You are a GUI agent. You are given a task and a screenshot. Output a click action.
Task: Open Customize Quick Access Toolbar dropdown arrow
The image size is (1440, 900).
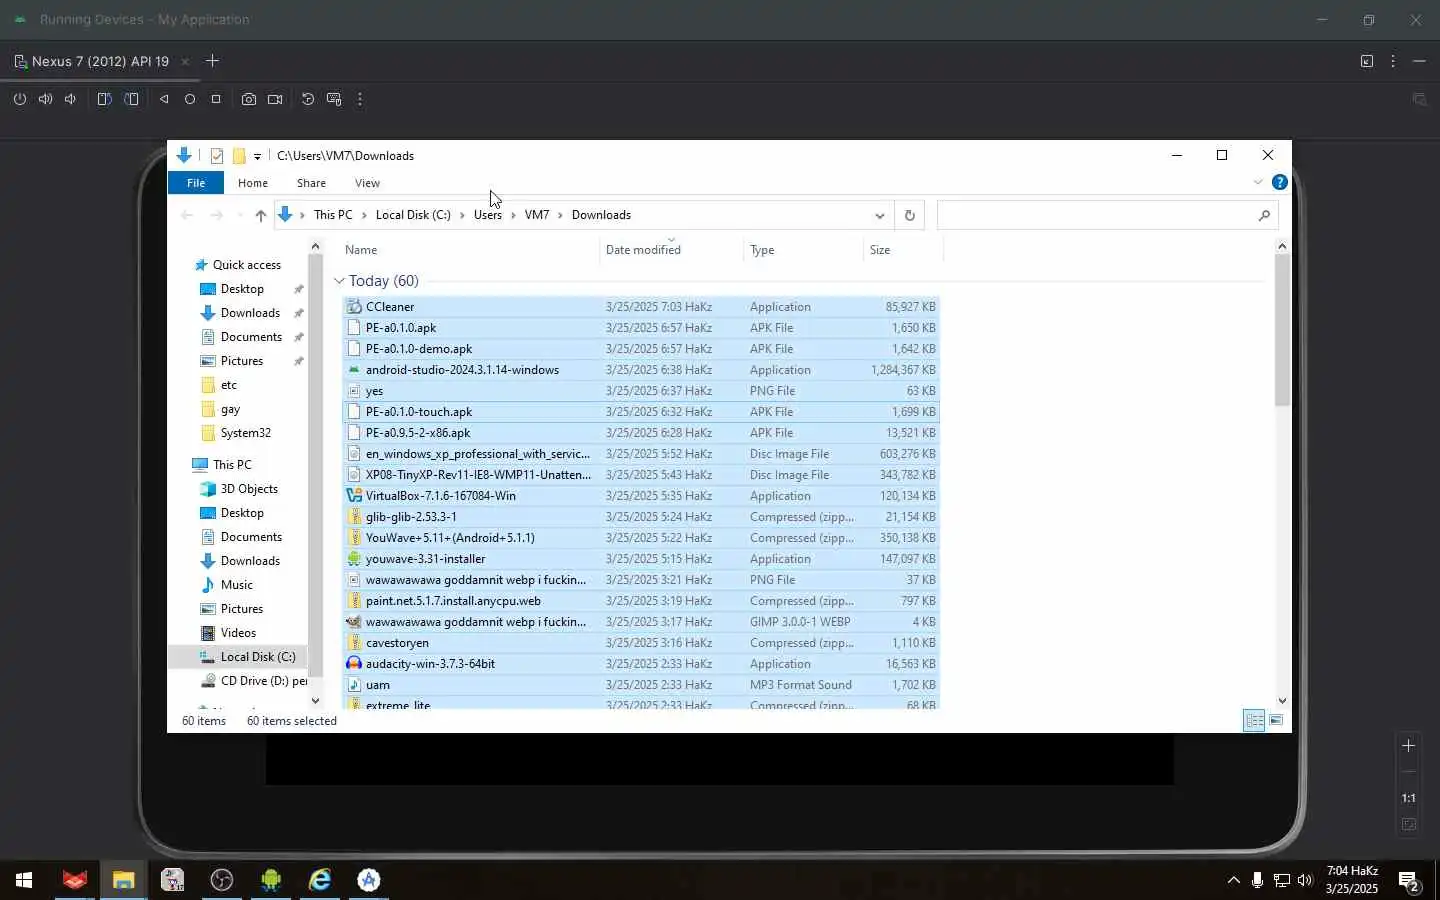[x=257, y=156]
